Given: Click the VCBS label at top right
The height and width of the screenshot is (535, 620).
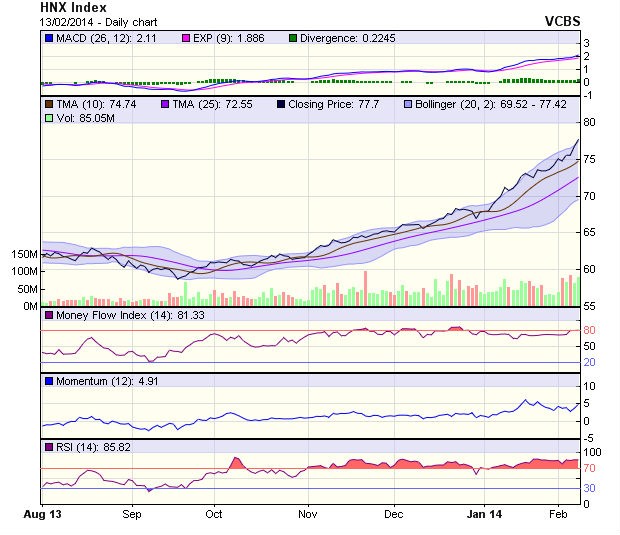Looking at the screenshot, I should [x=562, y=21].
